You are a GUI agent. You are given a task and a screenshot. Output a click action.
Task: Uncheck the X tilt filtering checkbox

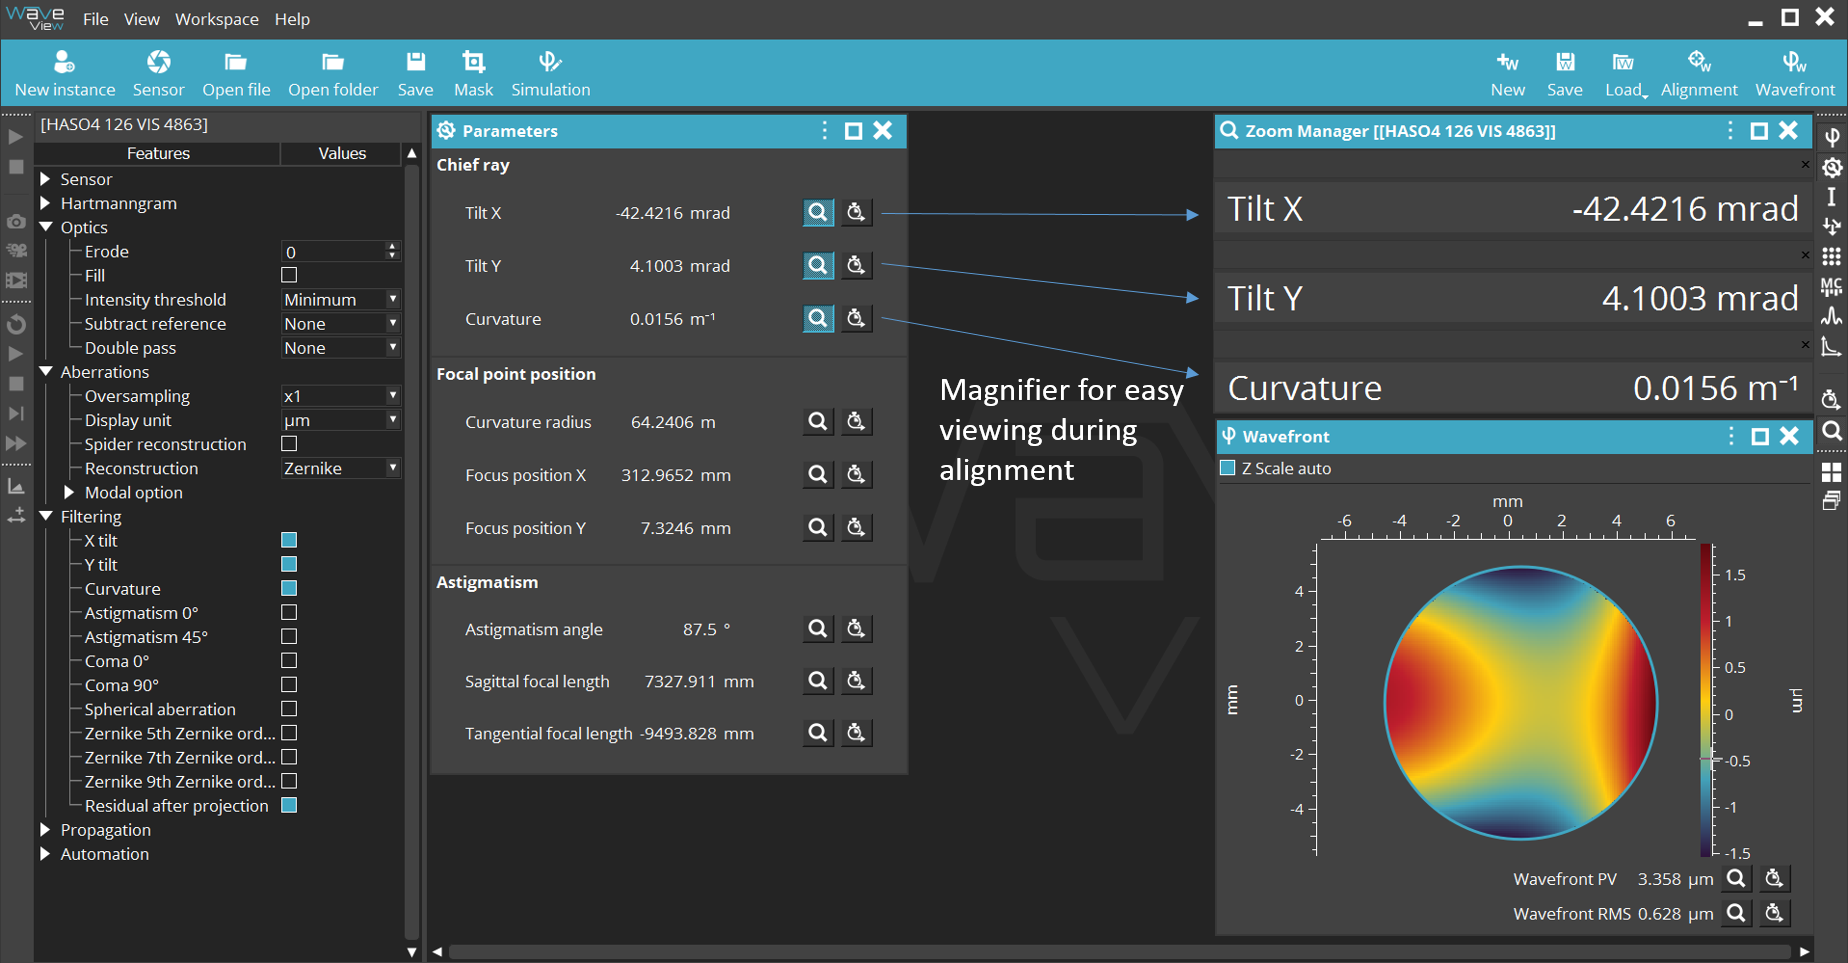click(x=289, y=540)
